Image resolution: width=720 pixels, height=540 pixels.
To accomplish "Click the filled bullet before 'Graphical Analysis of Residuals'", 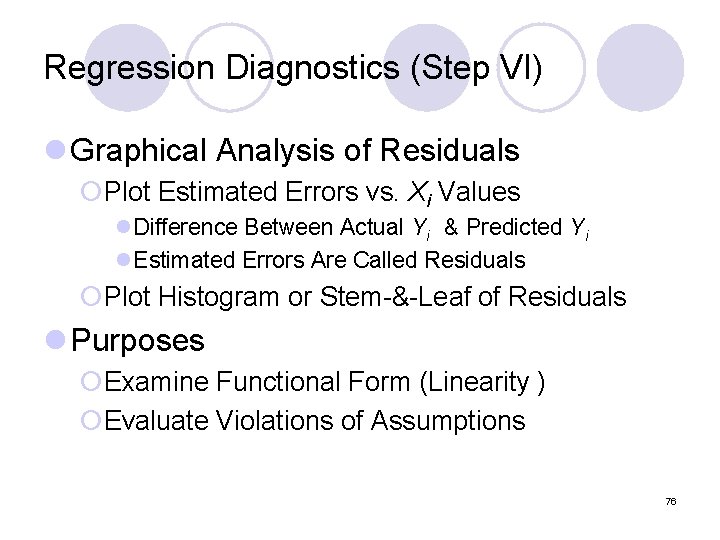I will click(x=56, y=151).
